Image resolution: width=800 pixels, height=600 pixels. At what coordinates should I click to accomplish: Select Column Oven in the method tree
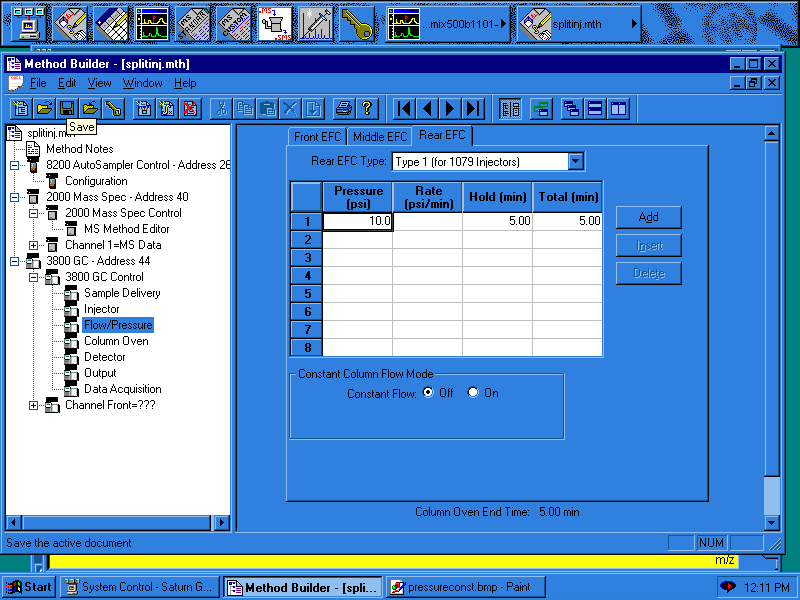[x=116, y=341]
